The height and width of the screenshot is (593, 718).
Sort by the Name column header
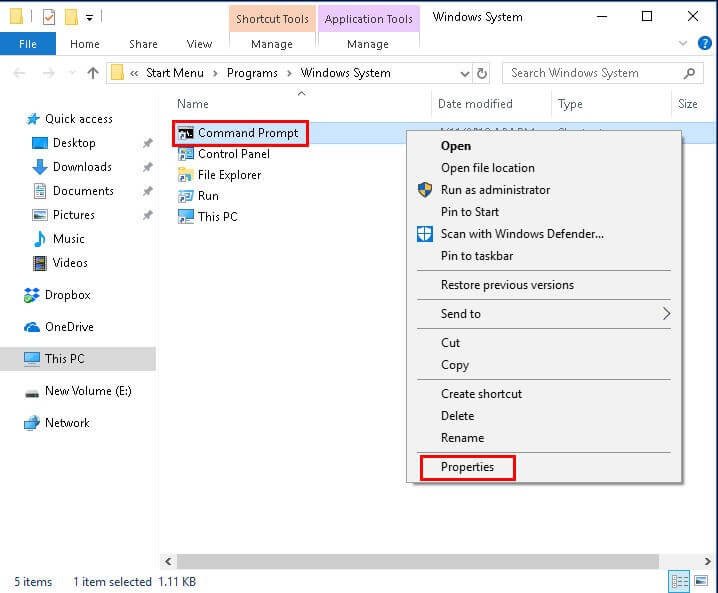(x=193, y=104)
